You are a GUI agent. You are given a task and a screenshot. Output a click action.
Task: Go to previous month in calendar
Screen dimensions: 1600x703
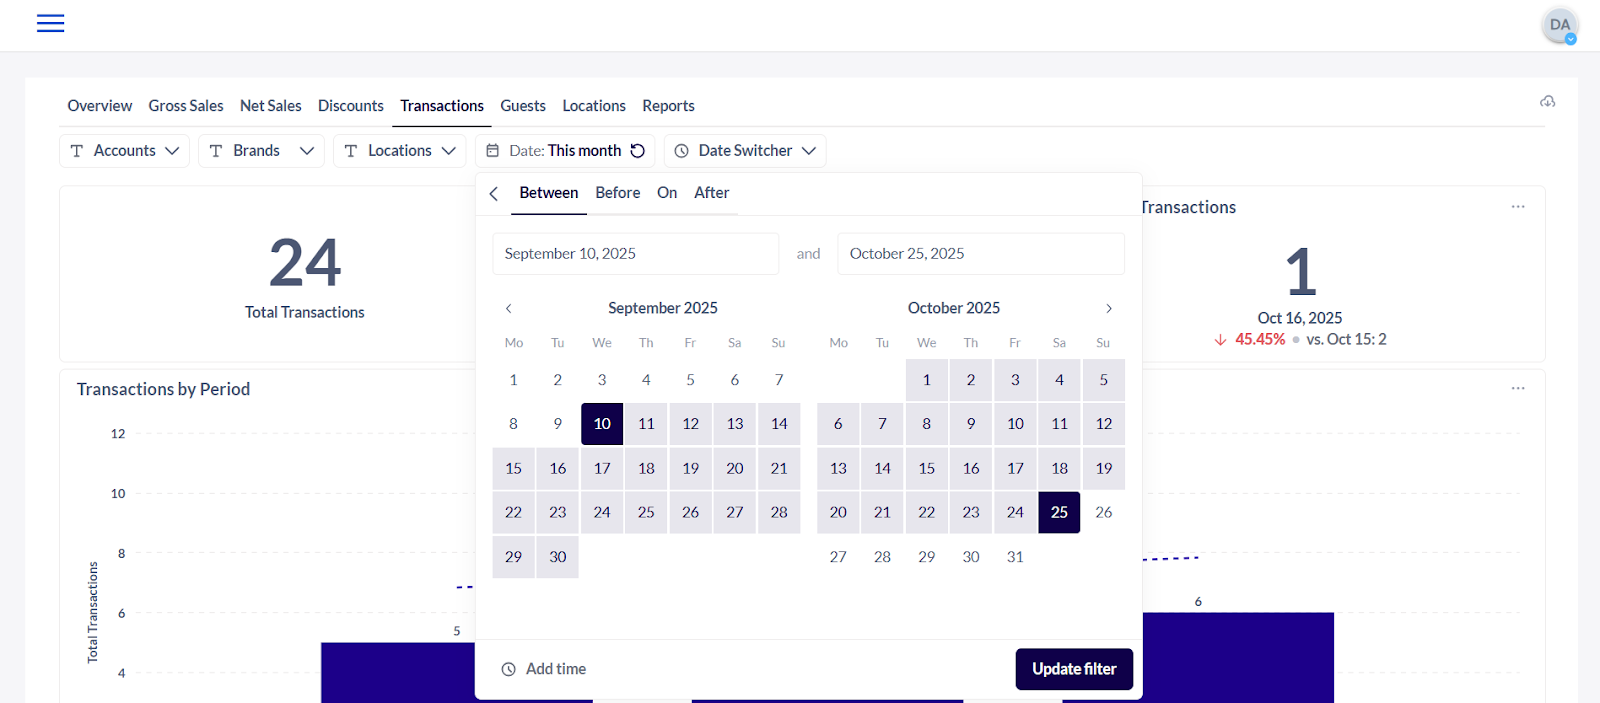click(x=508, y=309)
